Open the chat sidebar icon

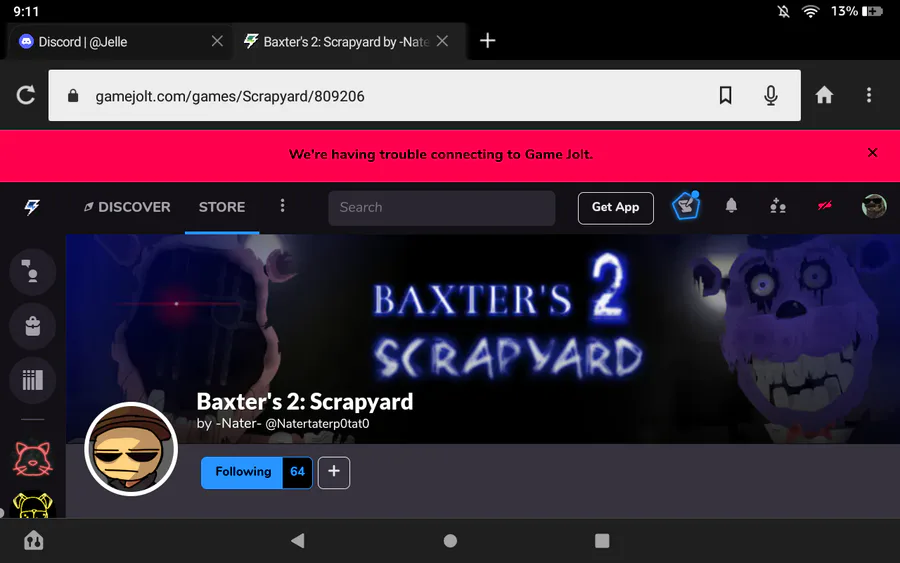click(33, 272)
